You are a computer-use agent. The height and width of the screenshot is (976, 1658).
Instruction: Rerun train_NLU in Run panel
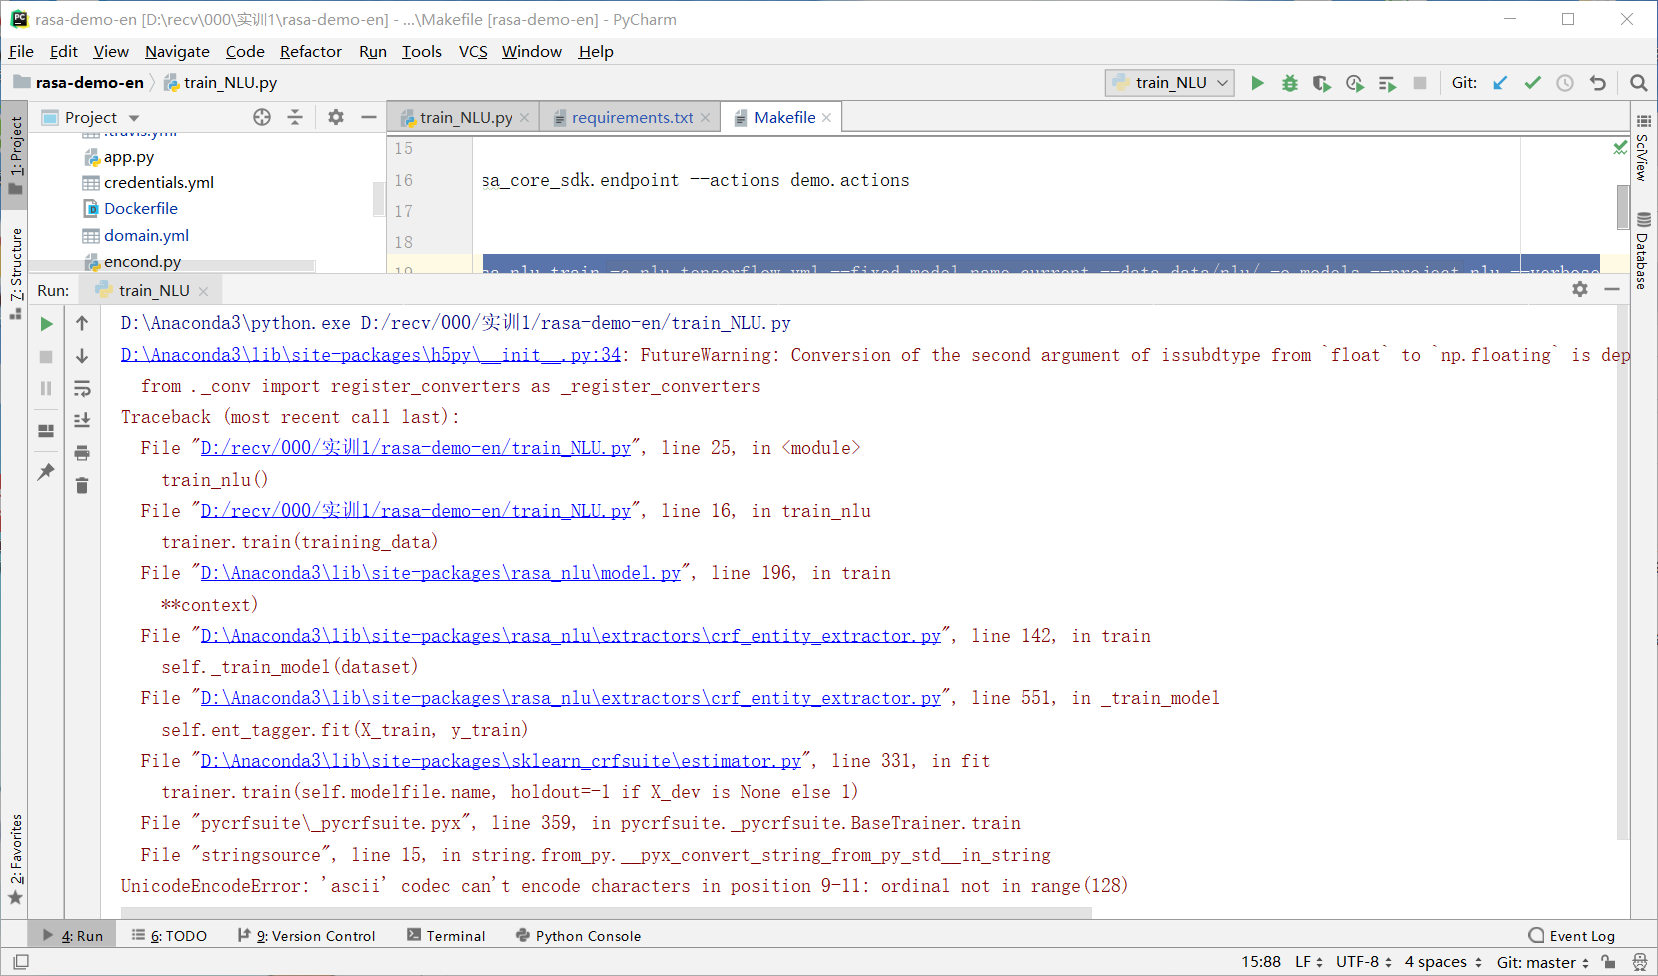click(x=46, y=324)
